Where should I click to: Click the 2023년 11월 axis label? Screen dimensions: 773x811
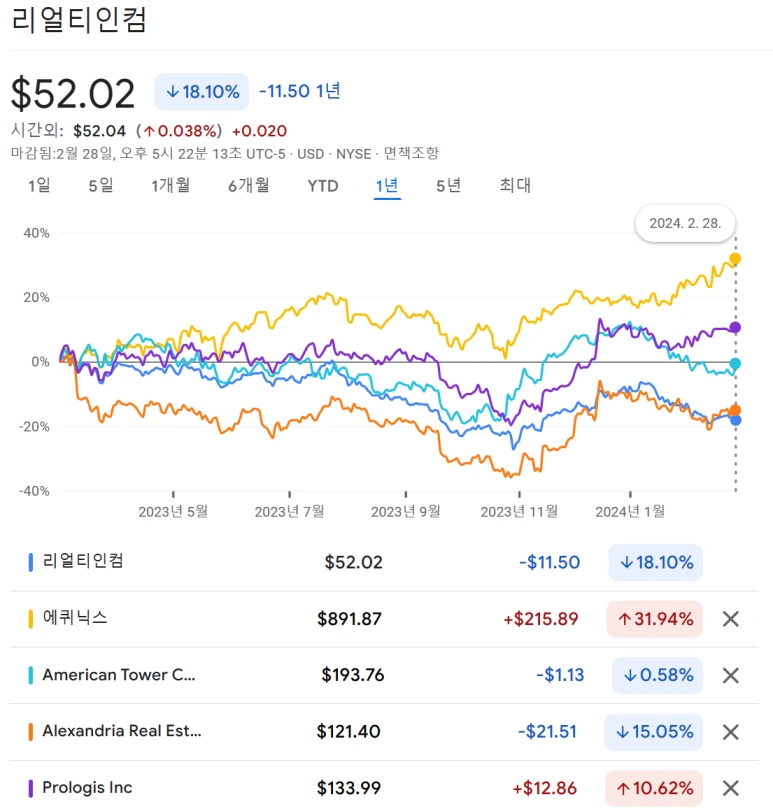pos(519,512)
